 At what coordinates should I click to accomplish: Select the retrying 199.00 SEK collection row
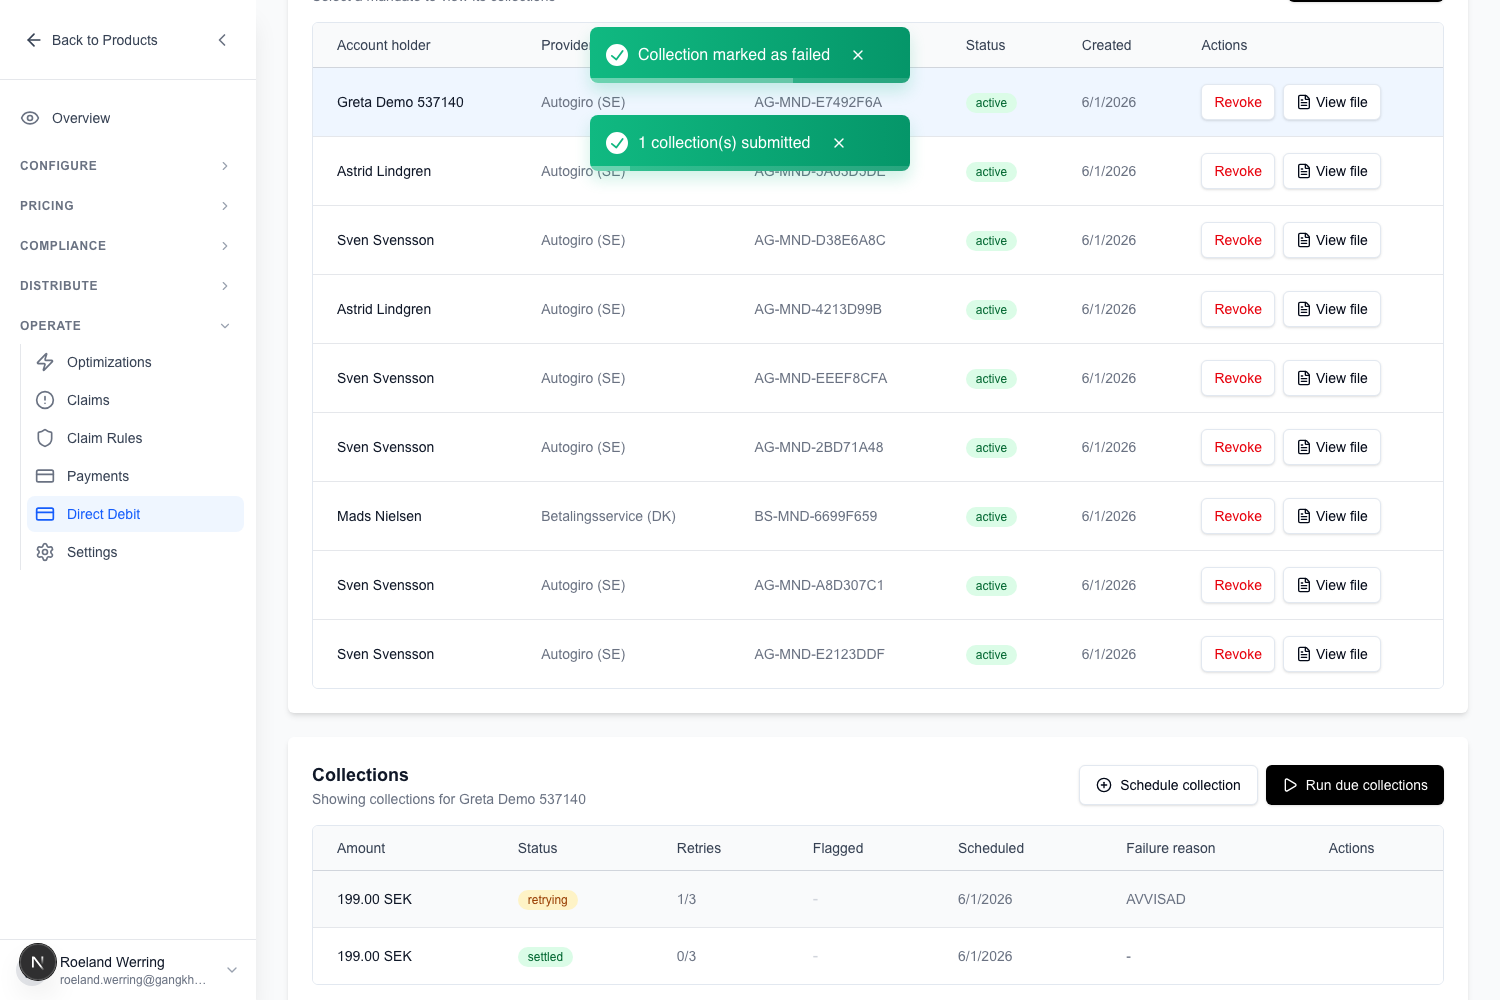[x=878, y=899]
